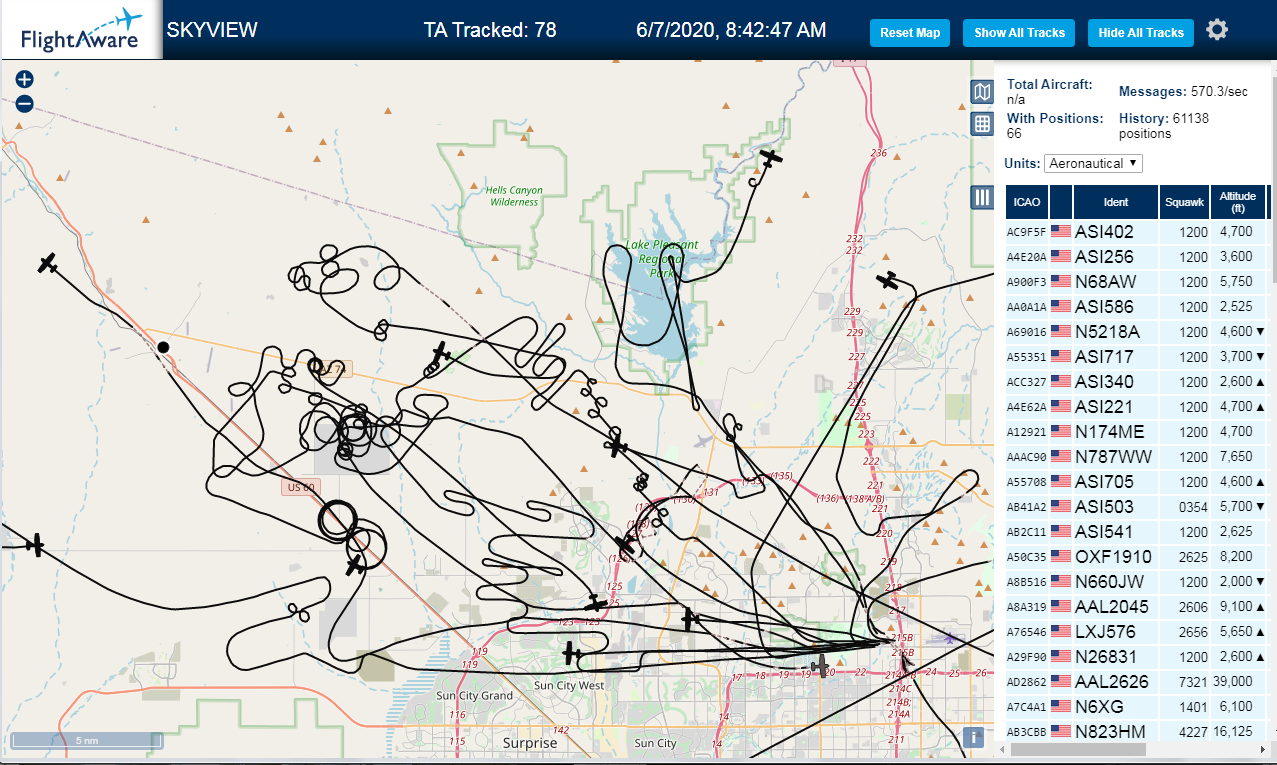The width and height of the screenshot is (1277, 765).
Task: Select aircraft LXJ576 in the list
Action: pos(1136,632)
